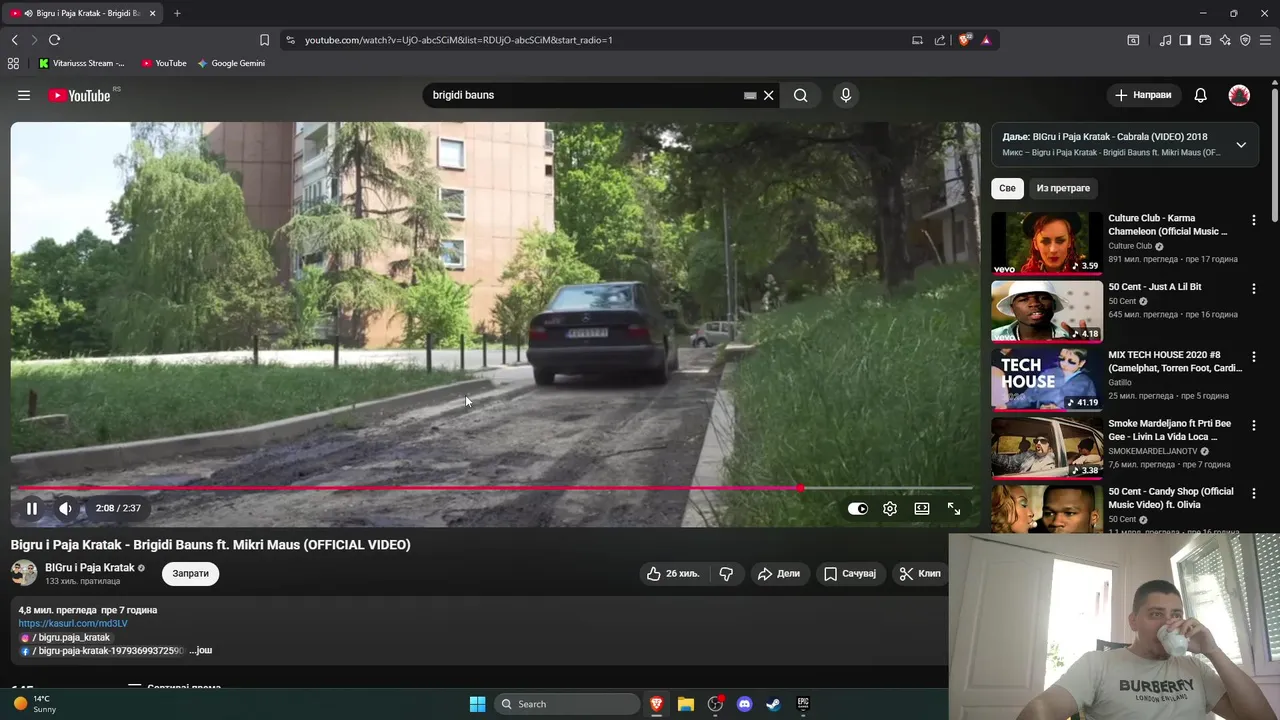The width and height of the screenshot is (1280, 720).
Task: Subscribe using the Запрати button
Action: (x=190, y=573)
